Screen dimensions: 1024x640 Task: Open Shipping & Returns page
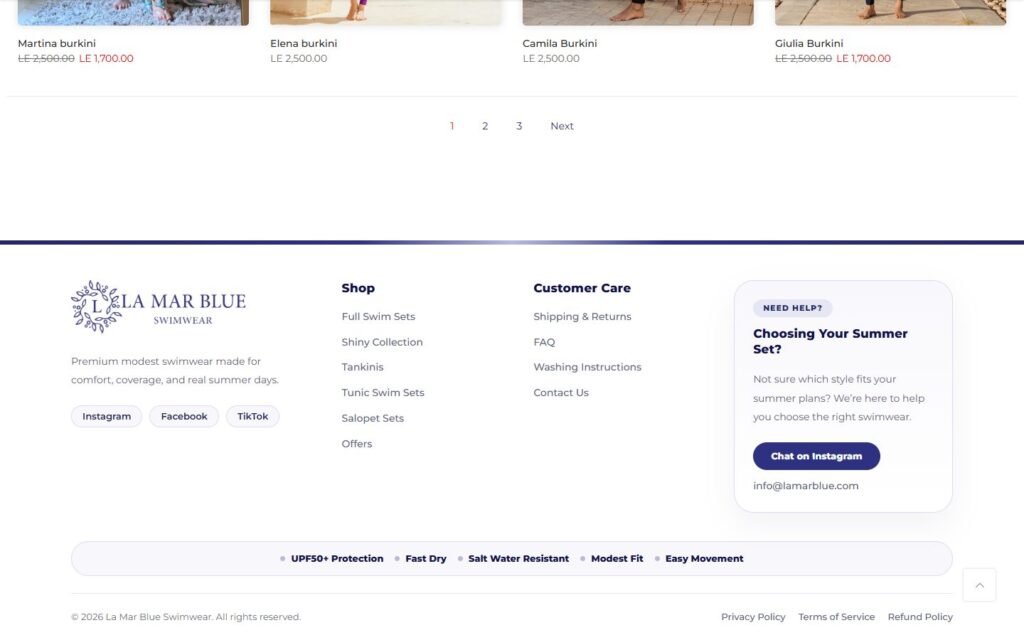pos(583,317)
